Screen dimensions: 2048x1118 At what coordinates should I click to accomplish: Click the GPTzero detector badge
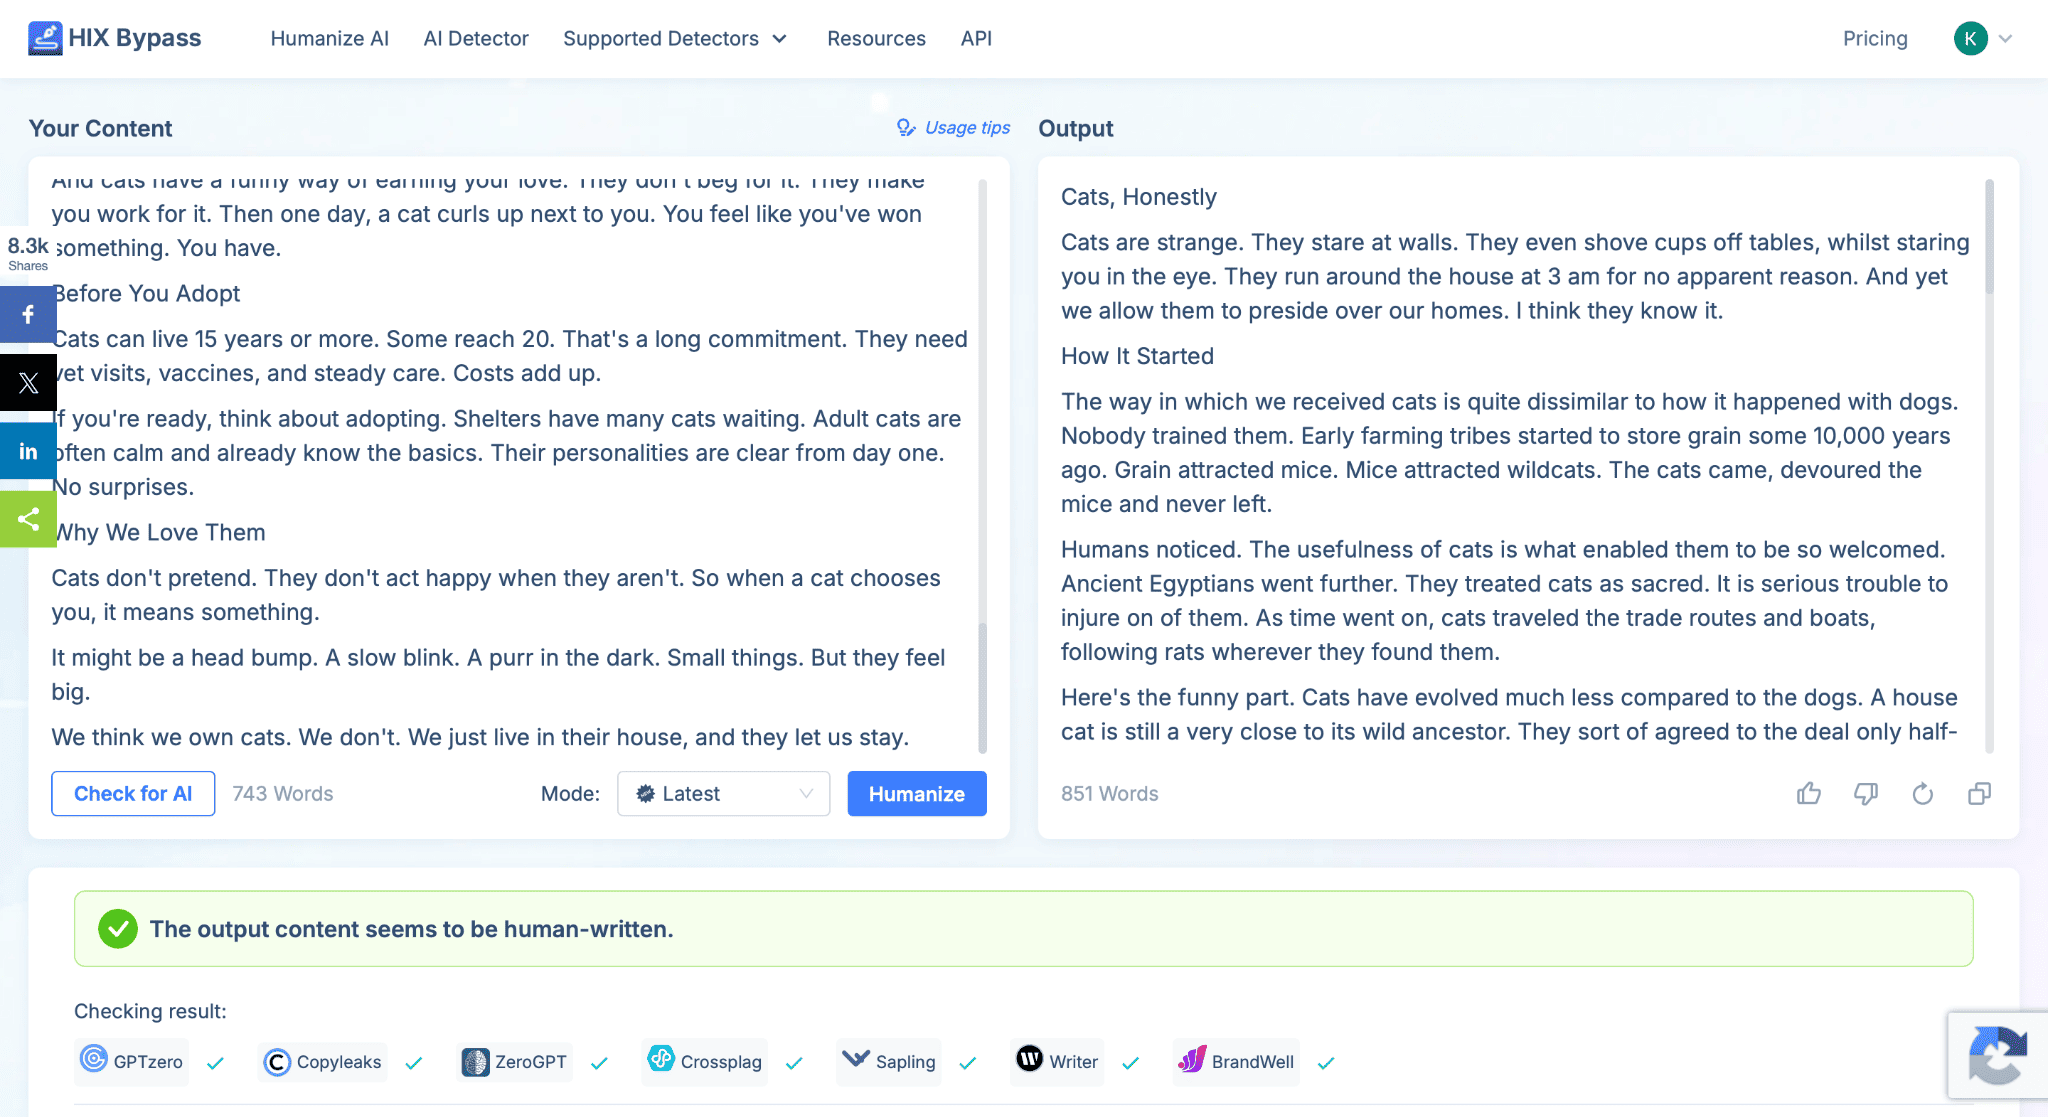coord(132,1061)
